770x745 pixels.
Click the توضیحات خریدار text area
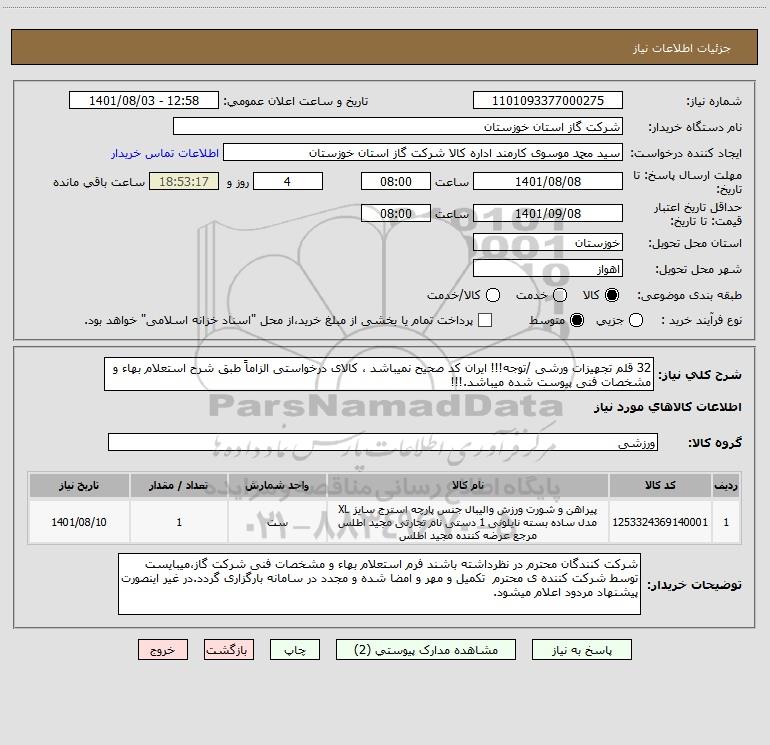[x=379, y=584]
